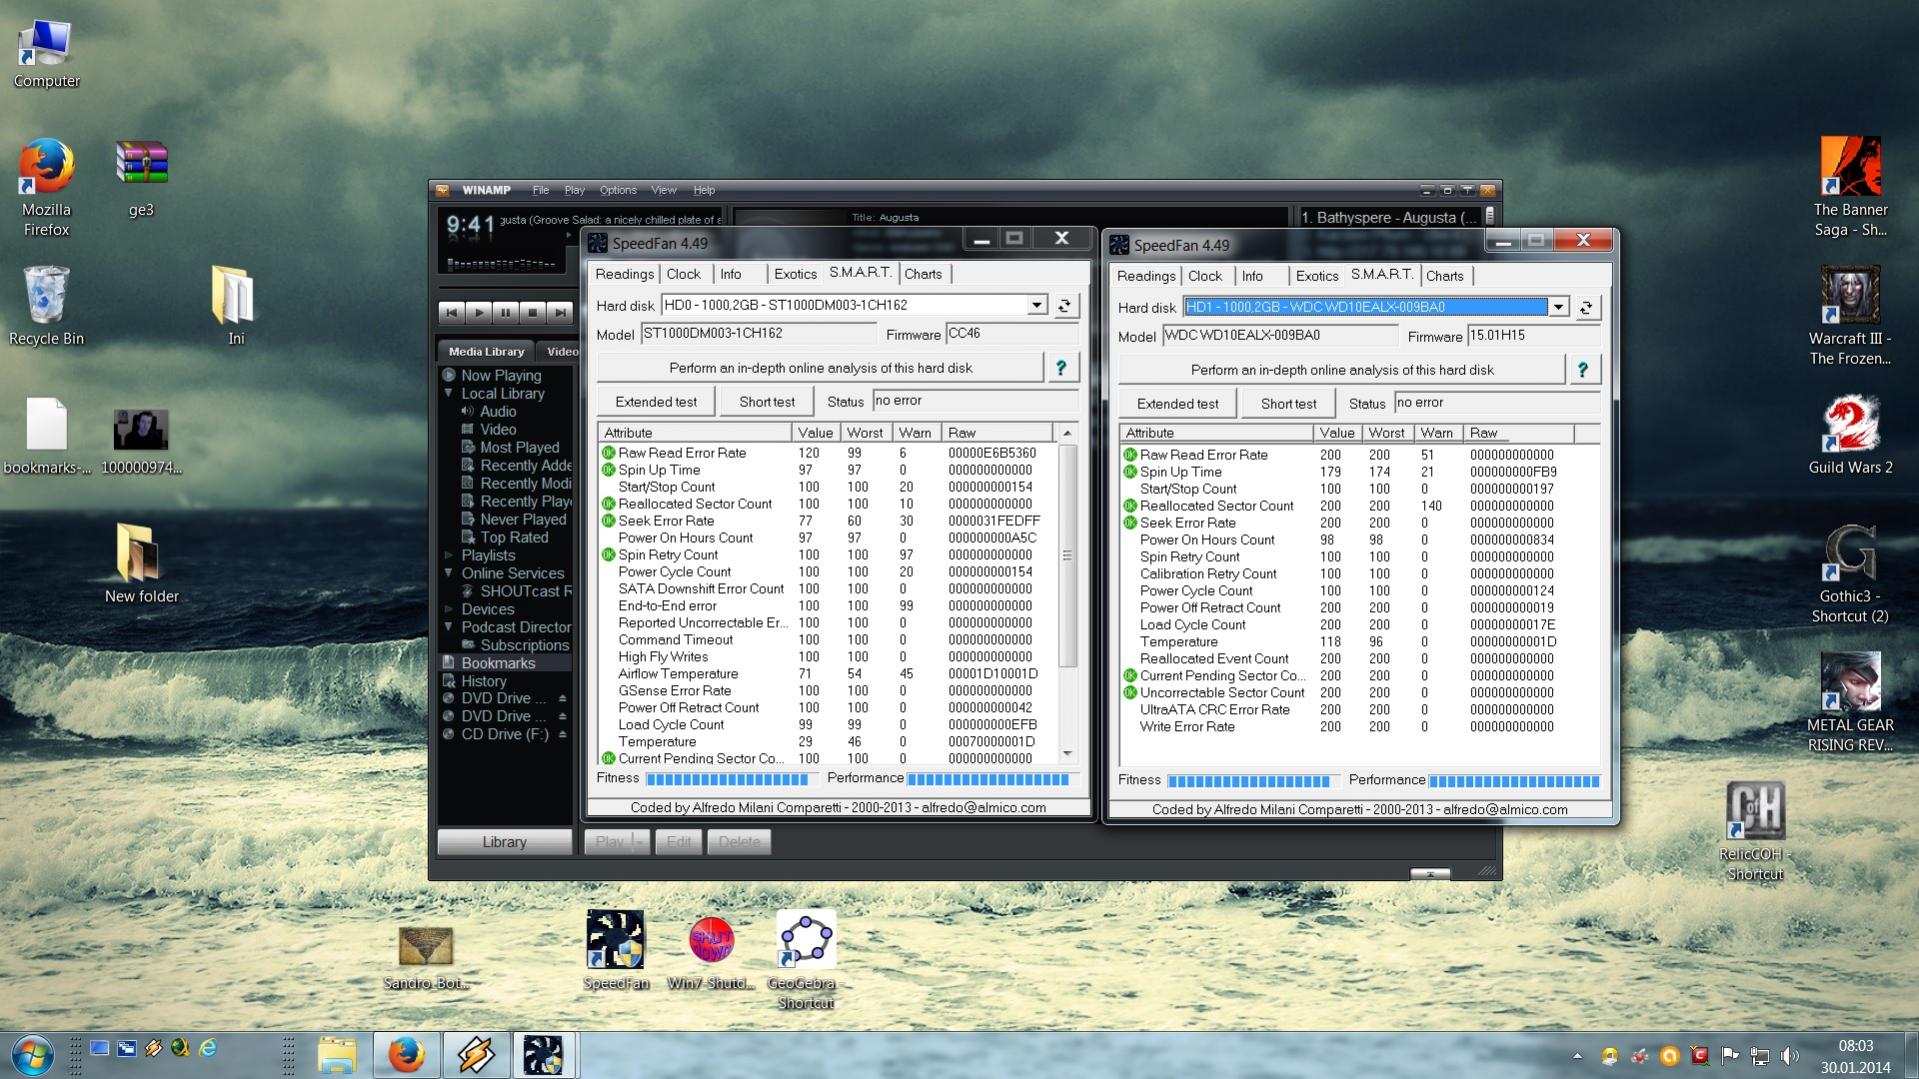The image size is (1919, 1079).
Task: Click the Library button in Winamp
Action: tap(504, 842)
